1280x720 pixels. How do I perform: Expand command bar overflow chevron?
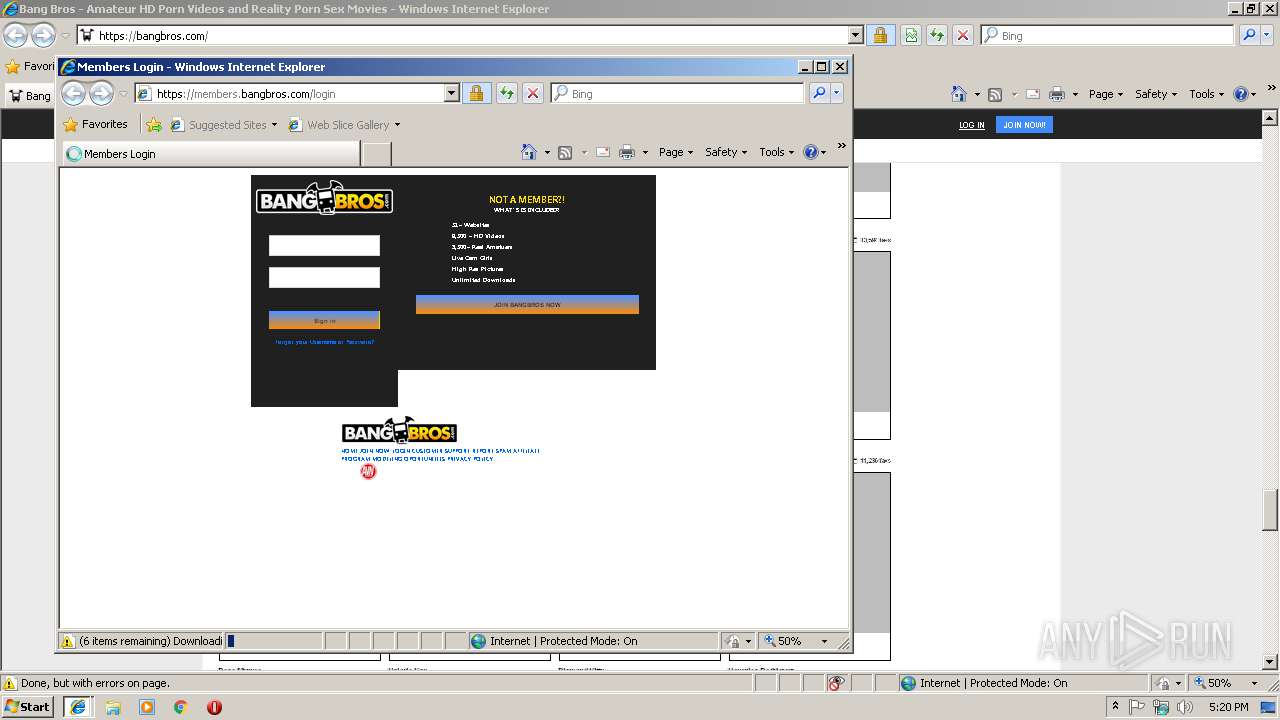coord(841,146)
